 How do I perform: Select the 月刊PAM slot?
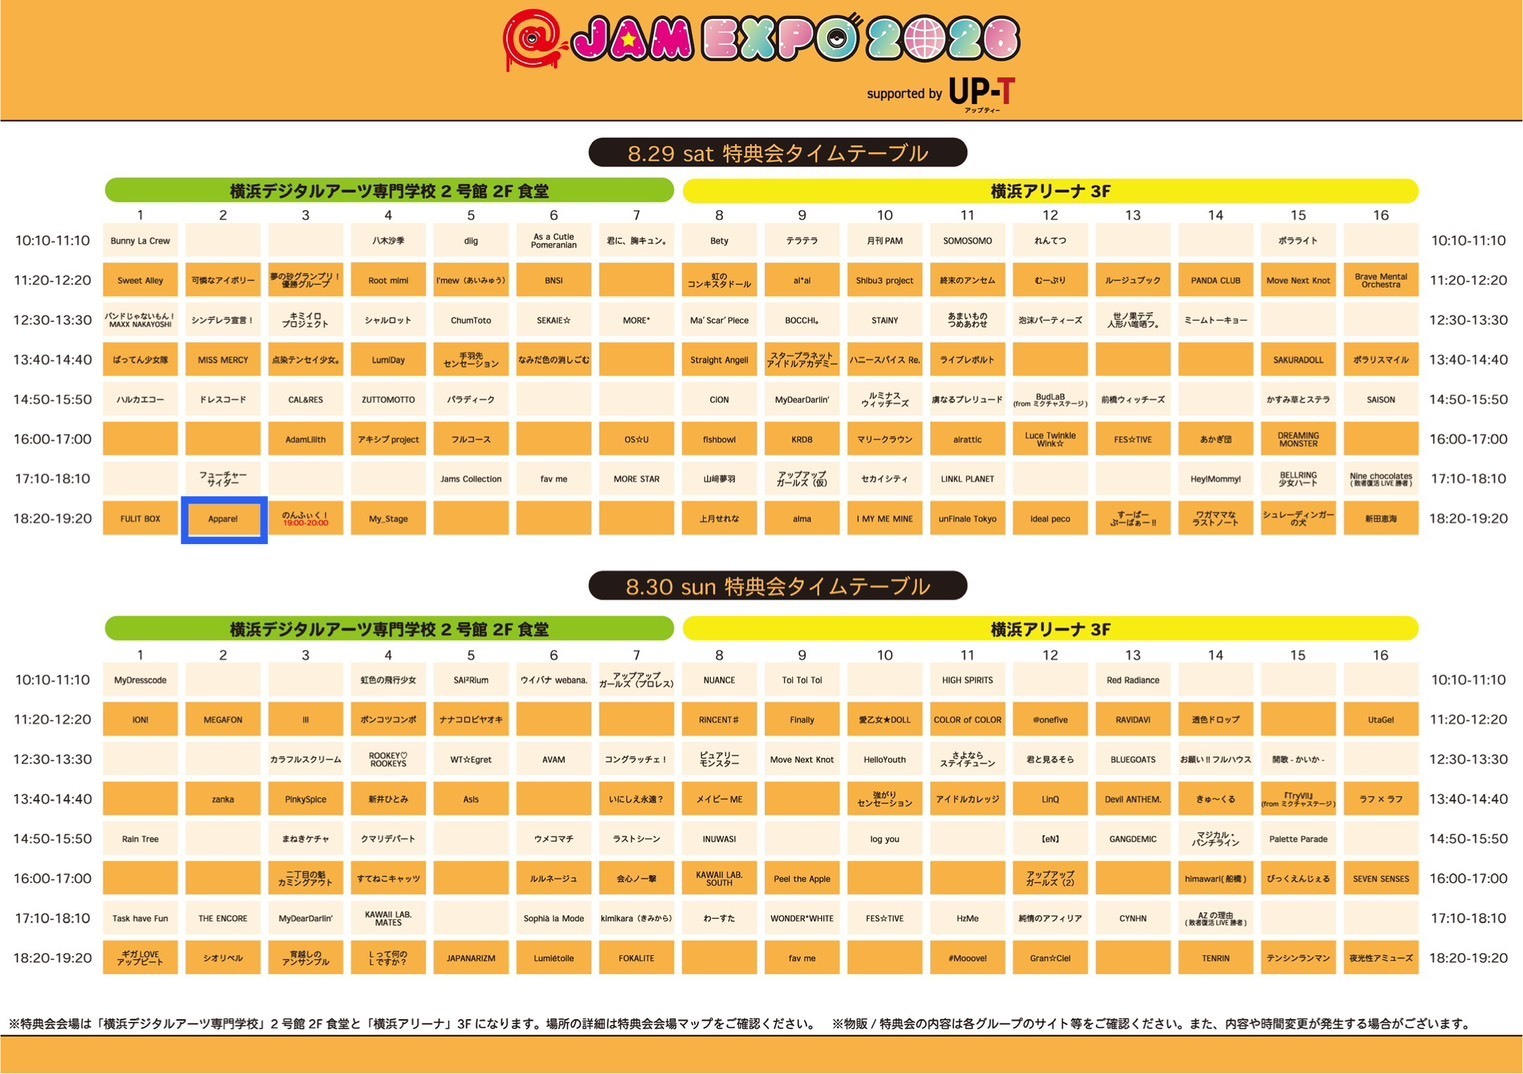pyautogui.click(x=885, y=241)
